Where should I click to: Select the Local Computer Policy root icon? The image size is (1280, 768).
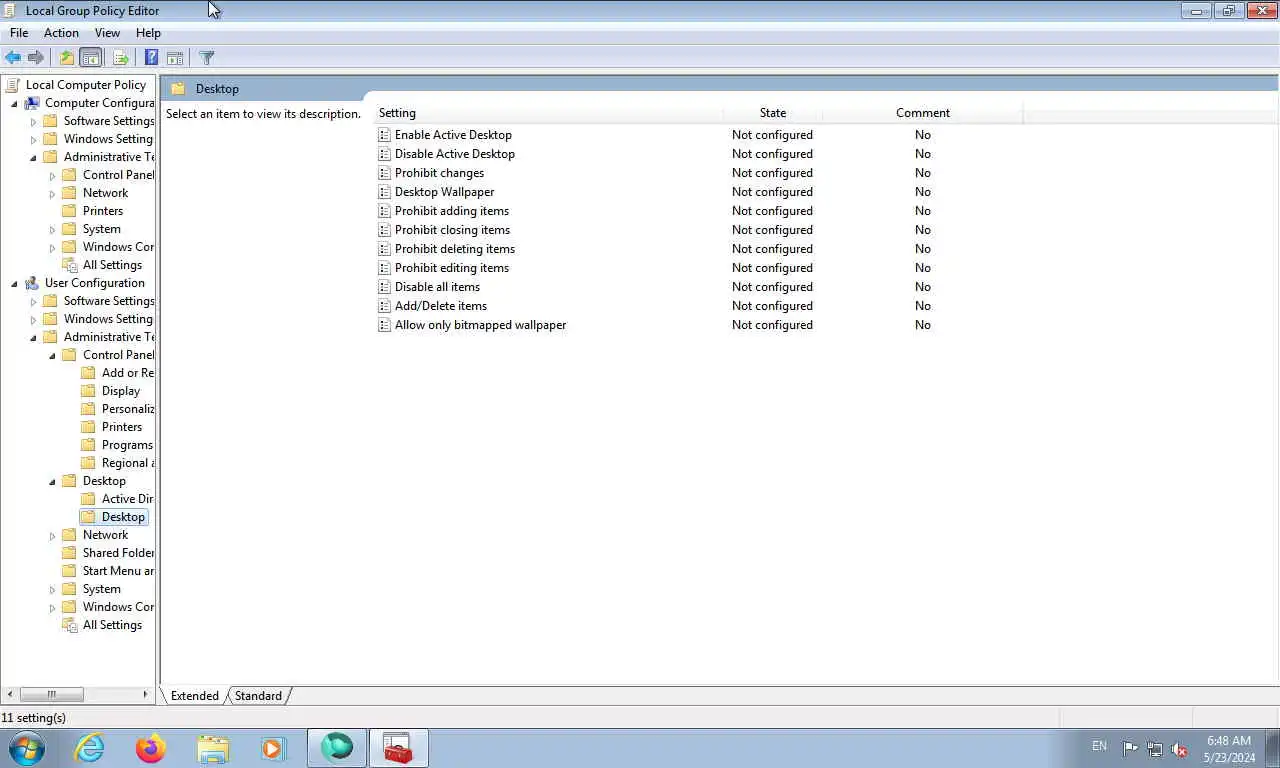(x=13, y=85)
